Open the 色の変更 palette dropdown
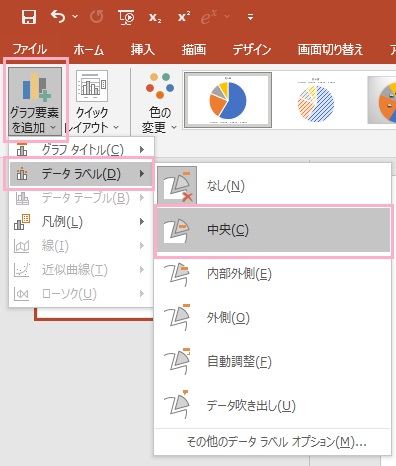 point(159,102)
